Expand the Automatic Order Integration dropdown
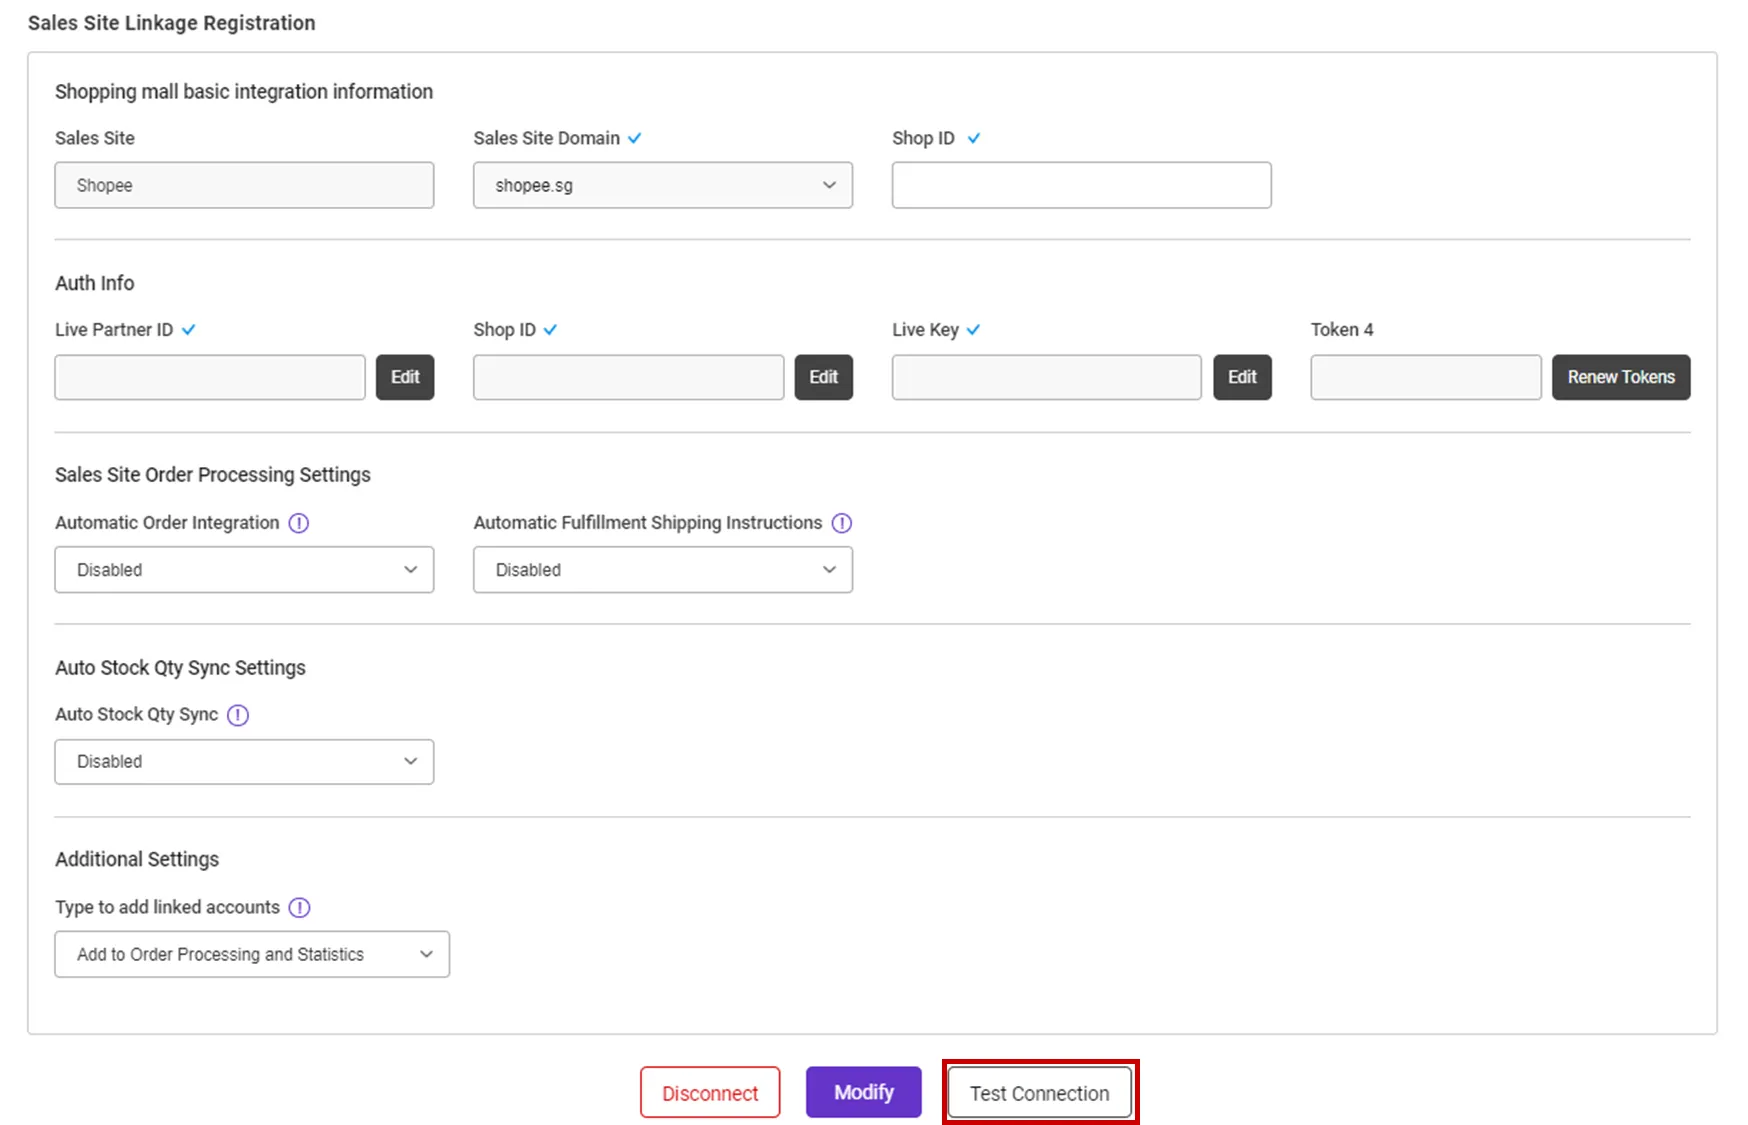The image size is (1748, 1125). [244, 570]
